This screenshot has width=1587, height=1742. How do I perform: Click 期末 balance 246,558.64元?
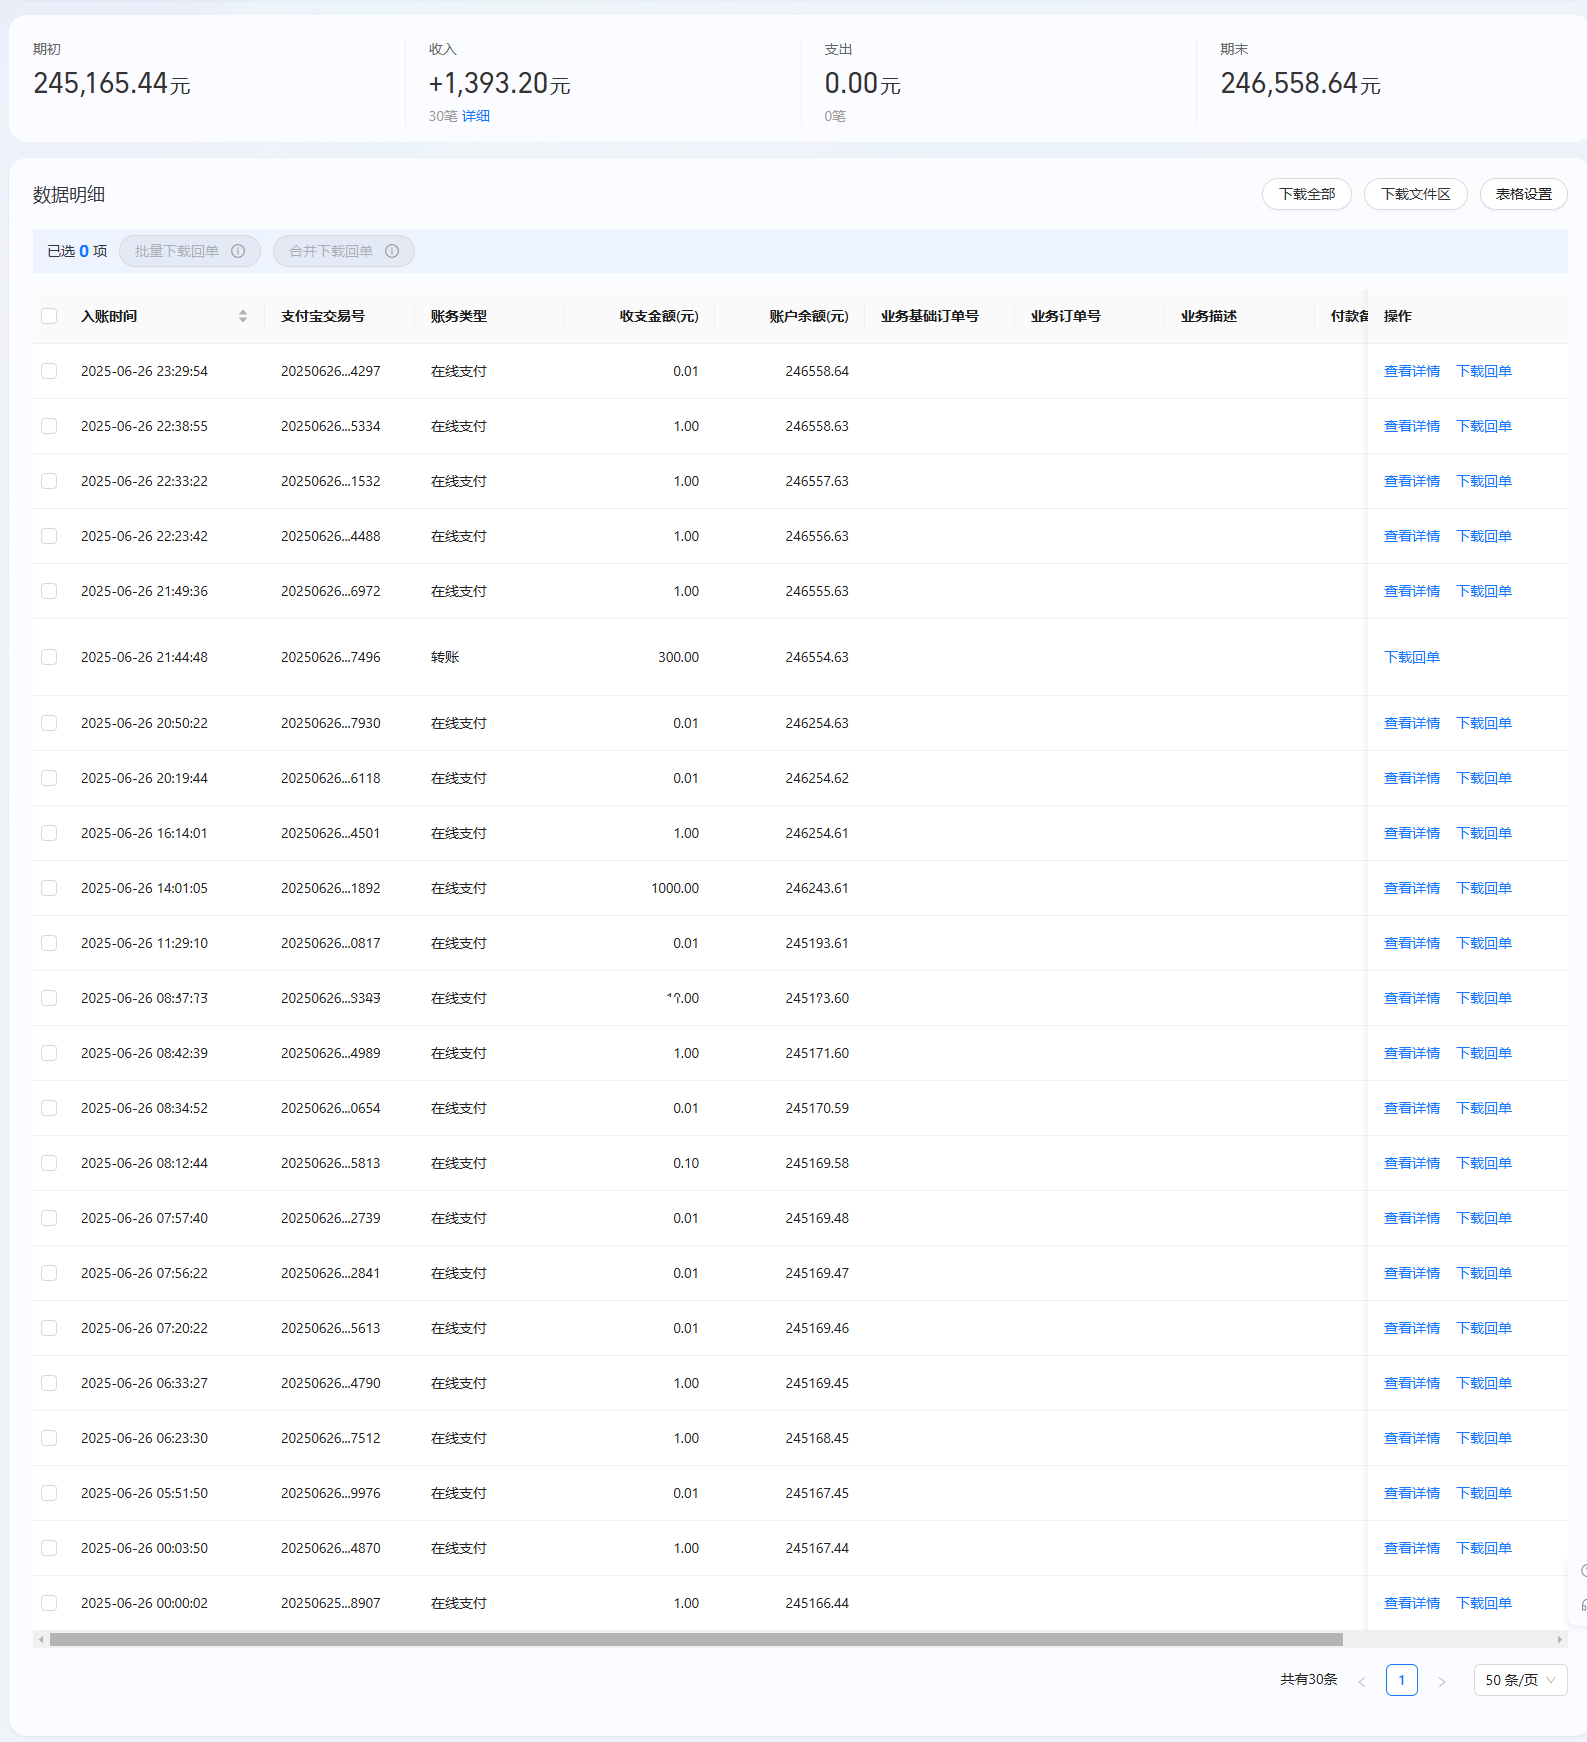point(1300,83)
